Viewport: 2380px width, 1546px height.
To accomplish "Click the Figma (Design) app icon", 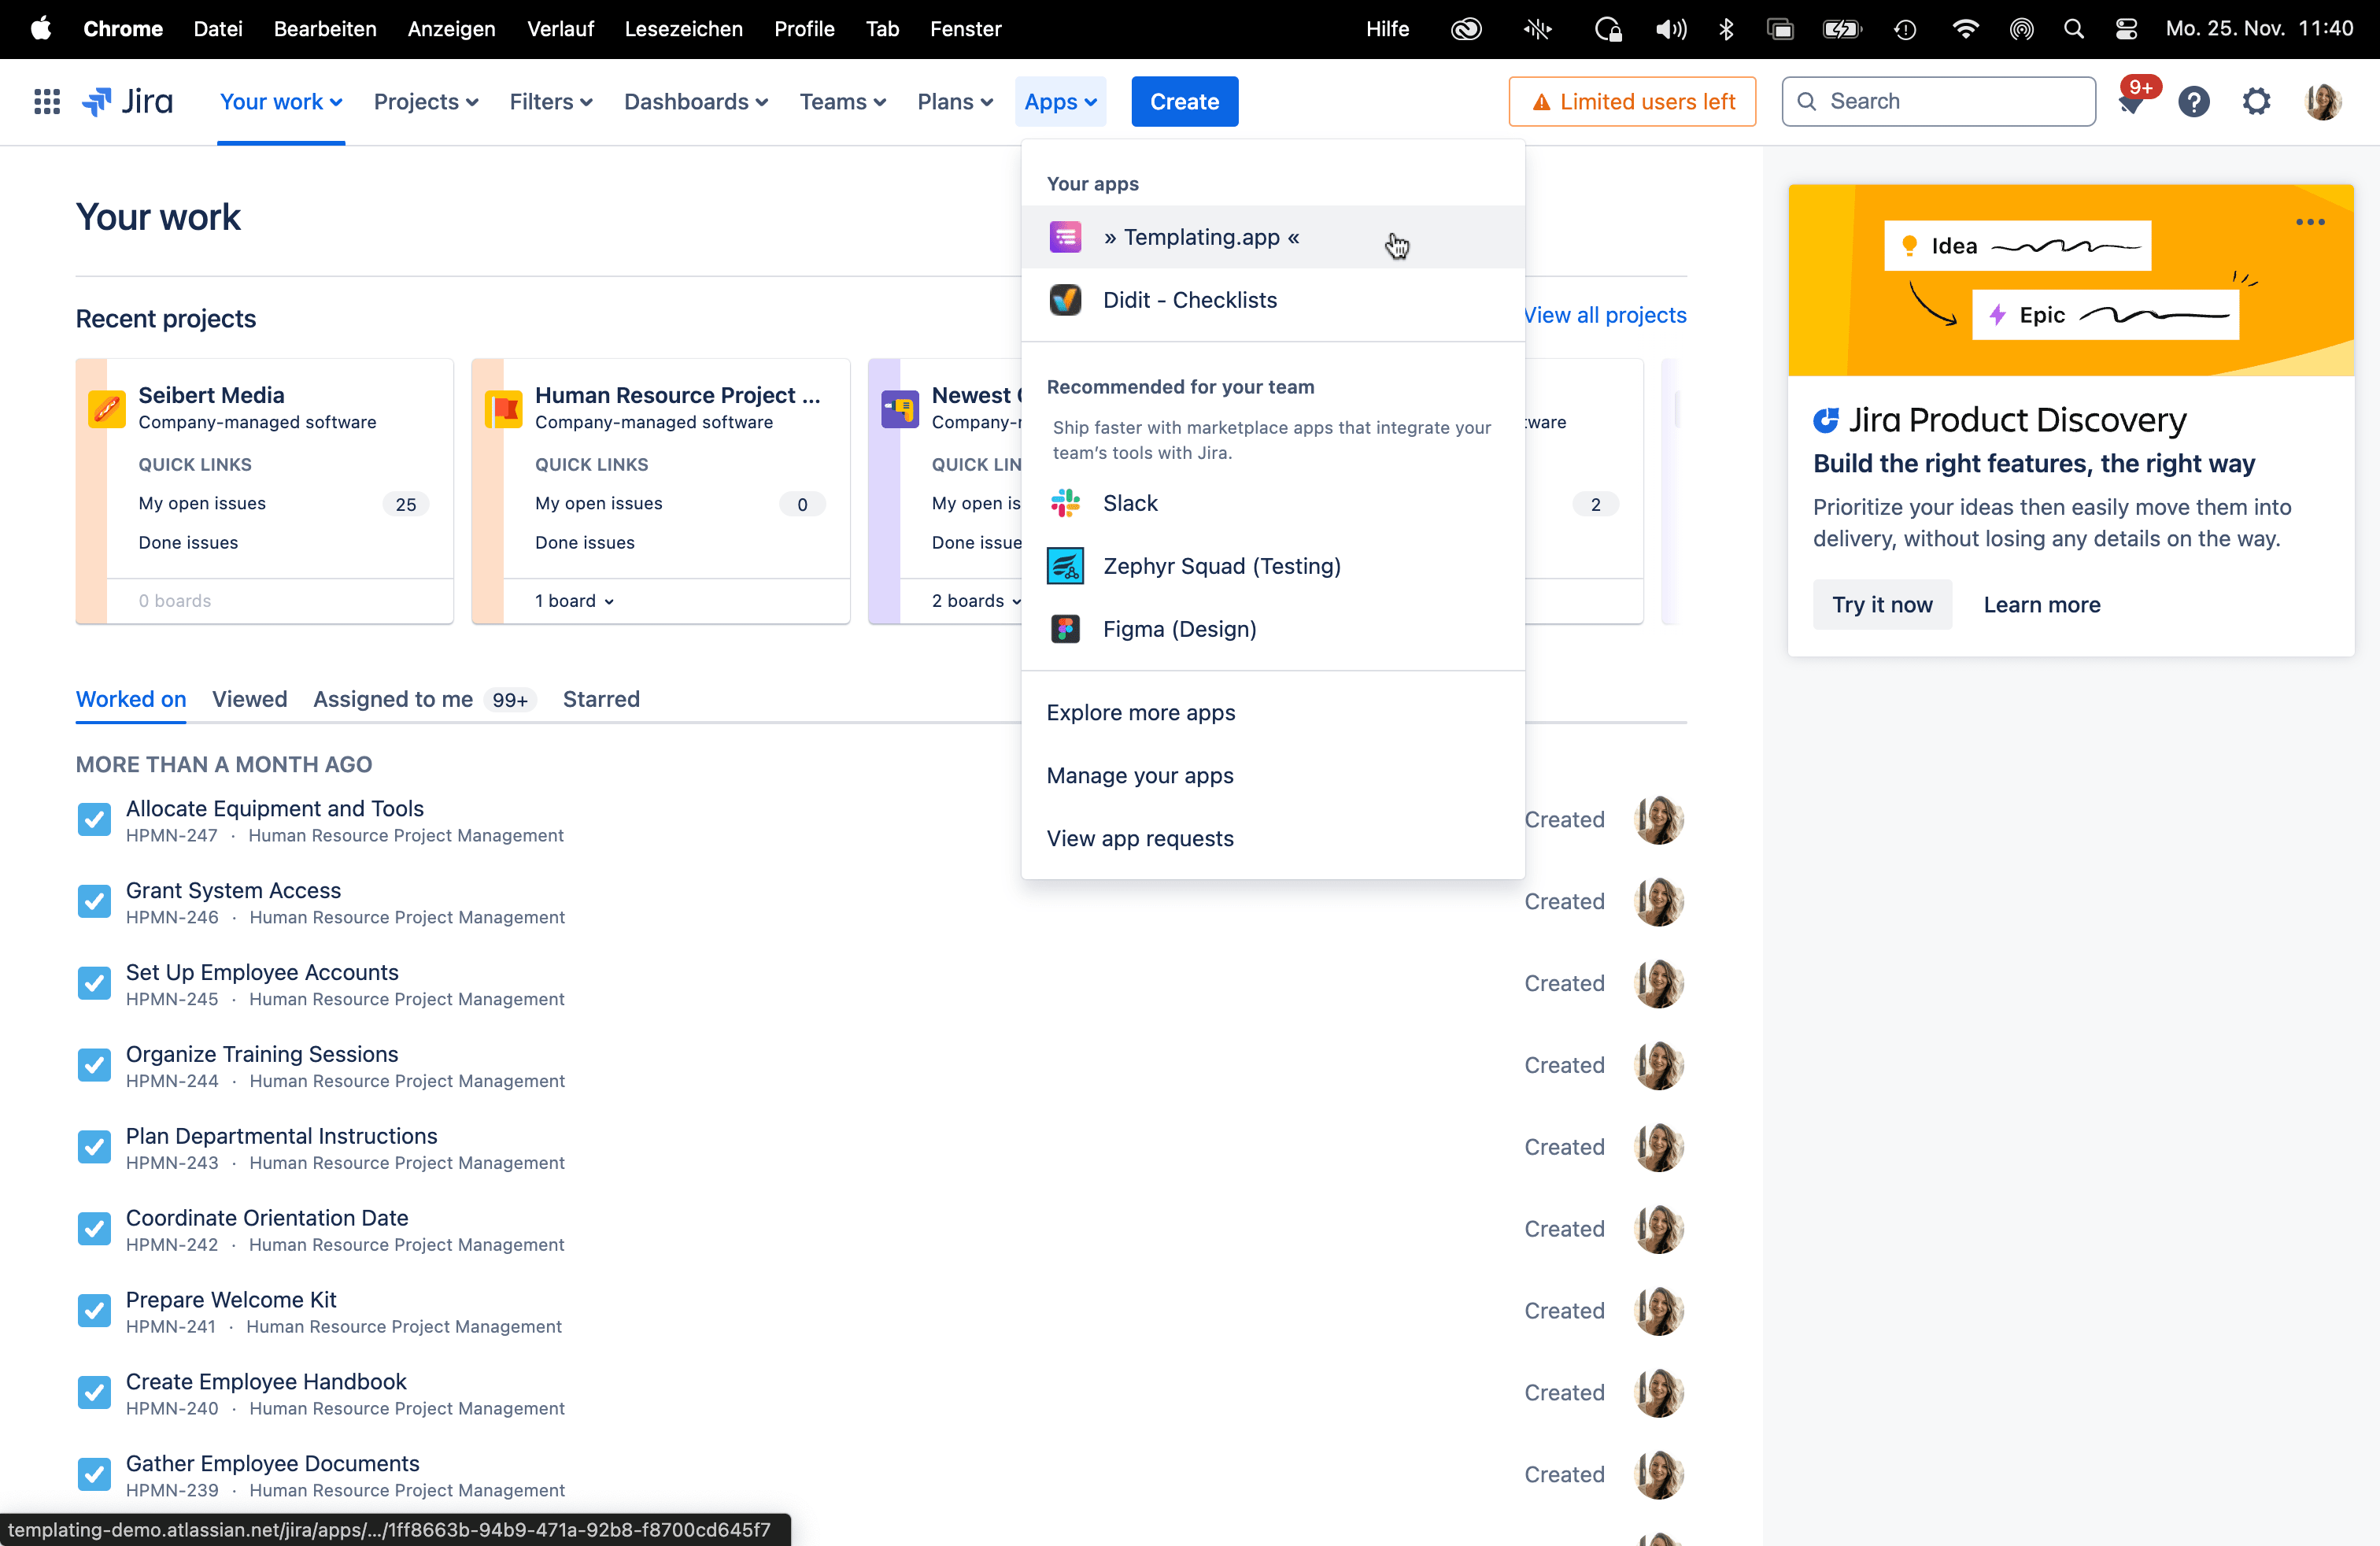I will point(1065,629).
